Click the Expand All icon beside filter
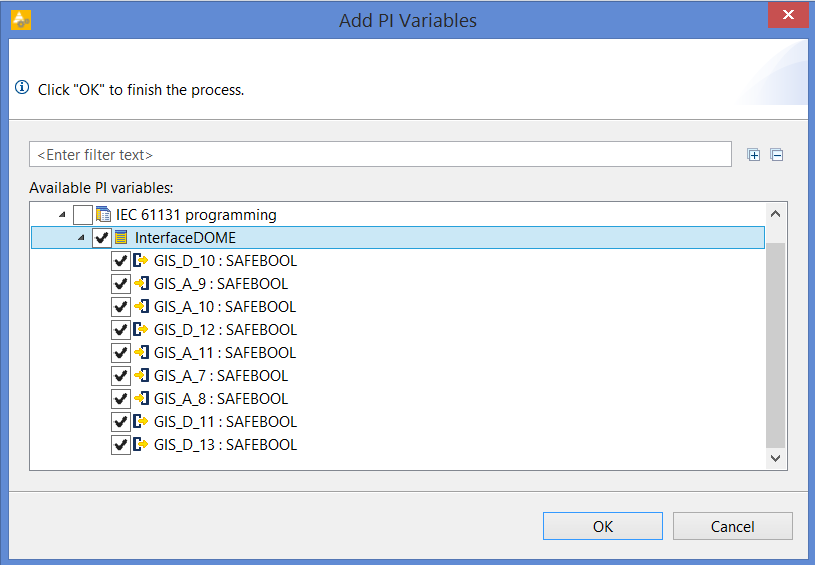815x565 pixels. pyautogui.click(x=753, y=155)
